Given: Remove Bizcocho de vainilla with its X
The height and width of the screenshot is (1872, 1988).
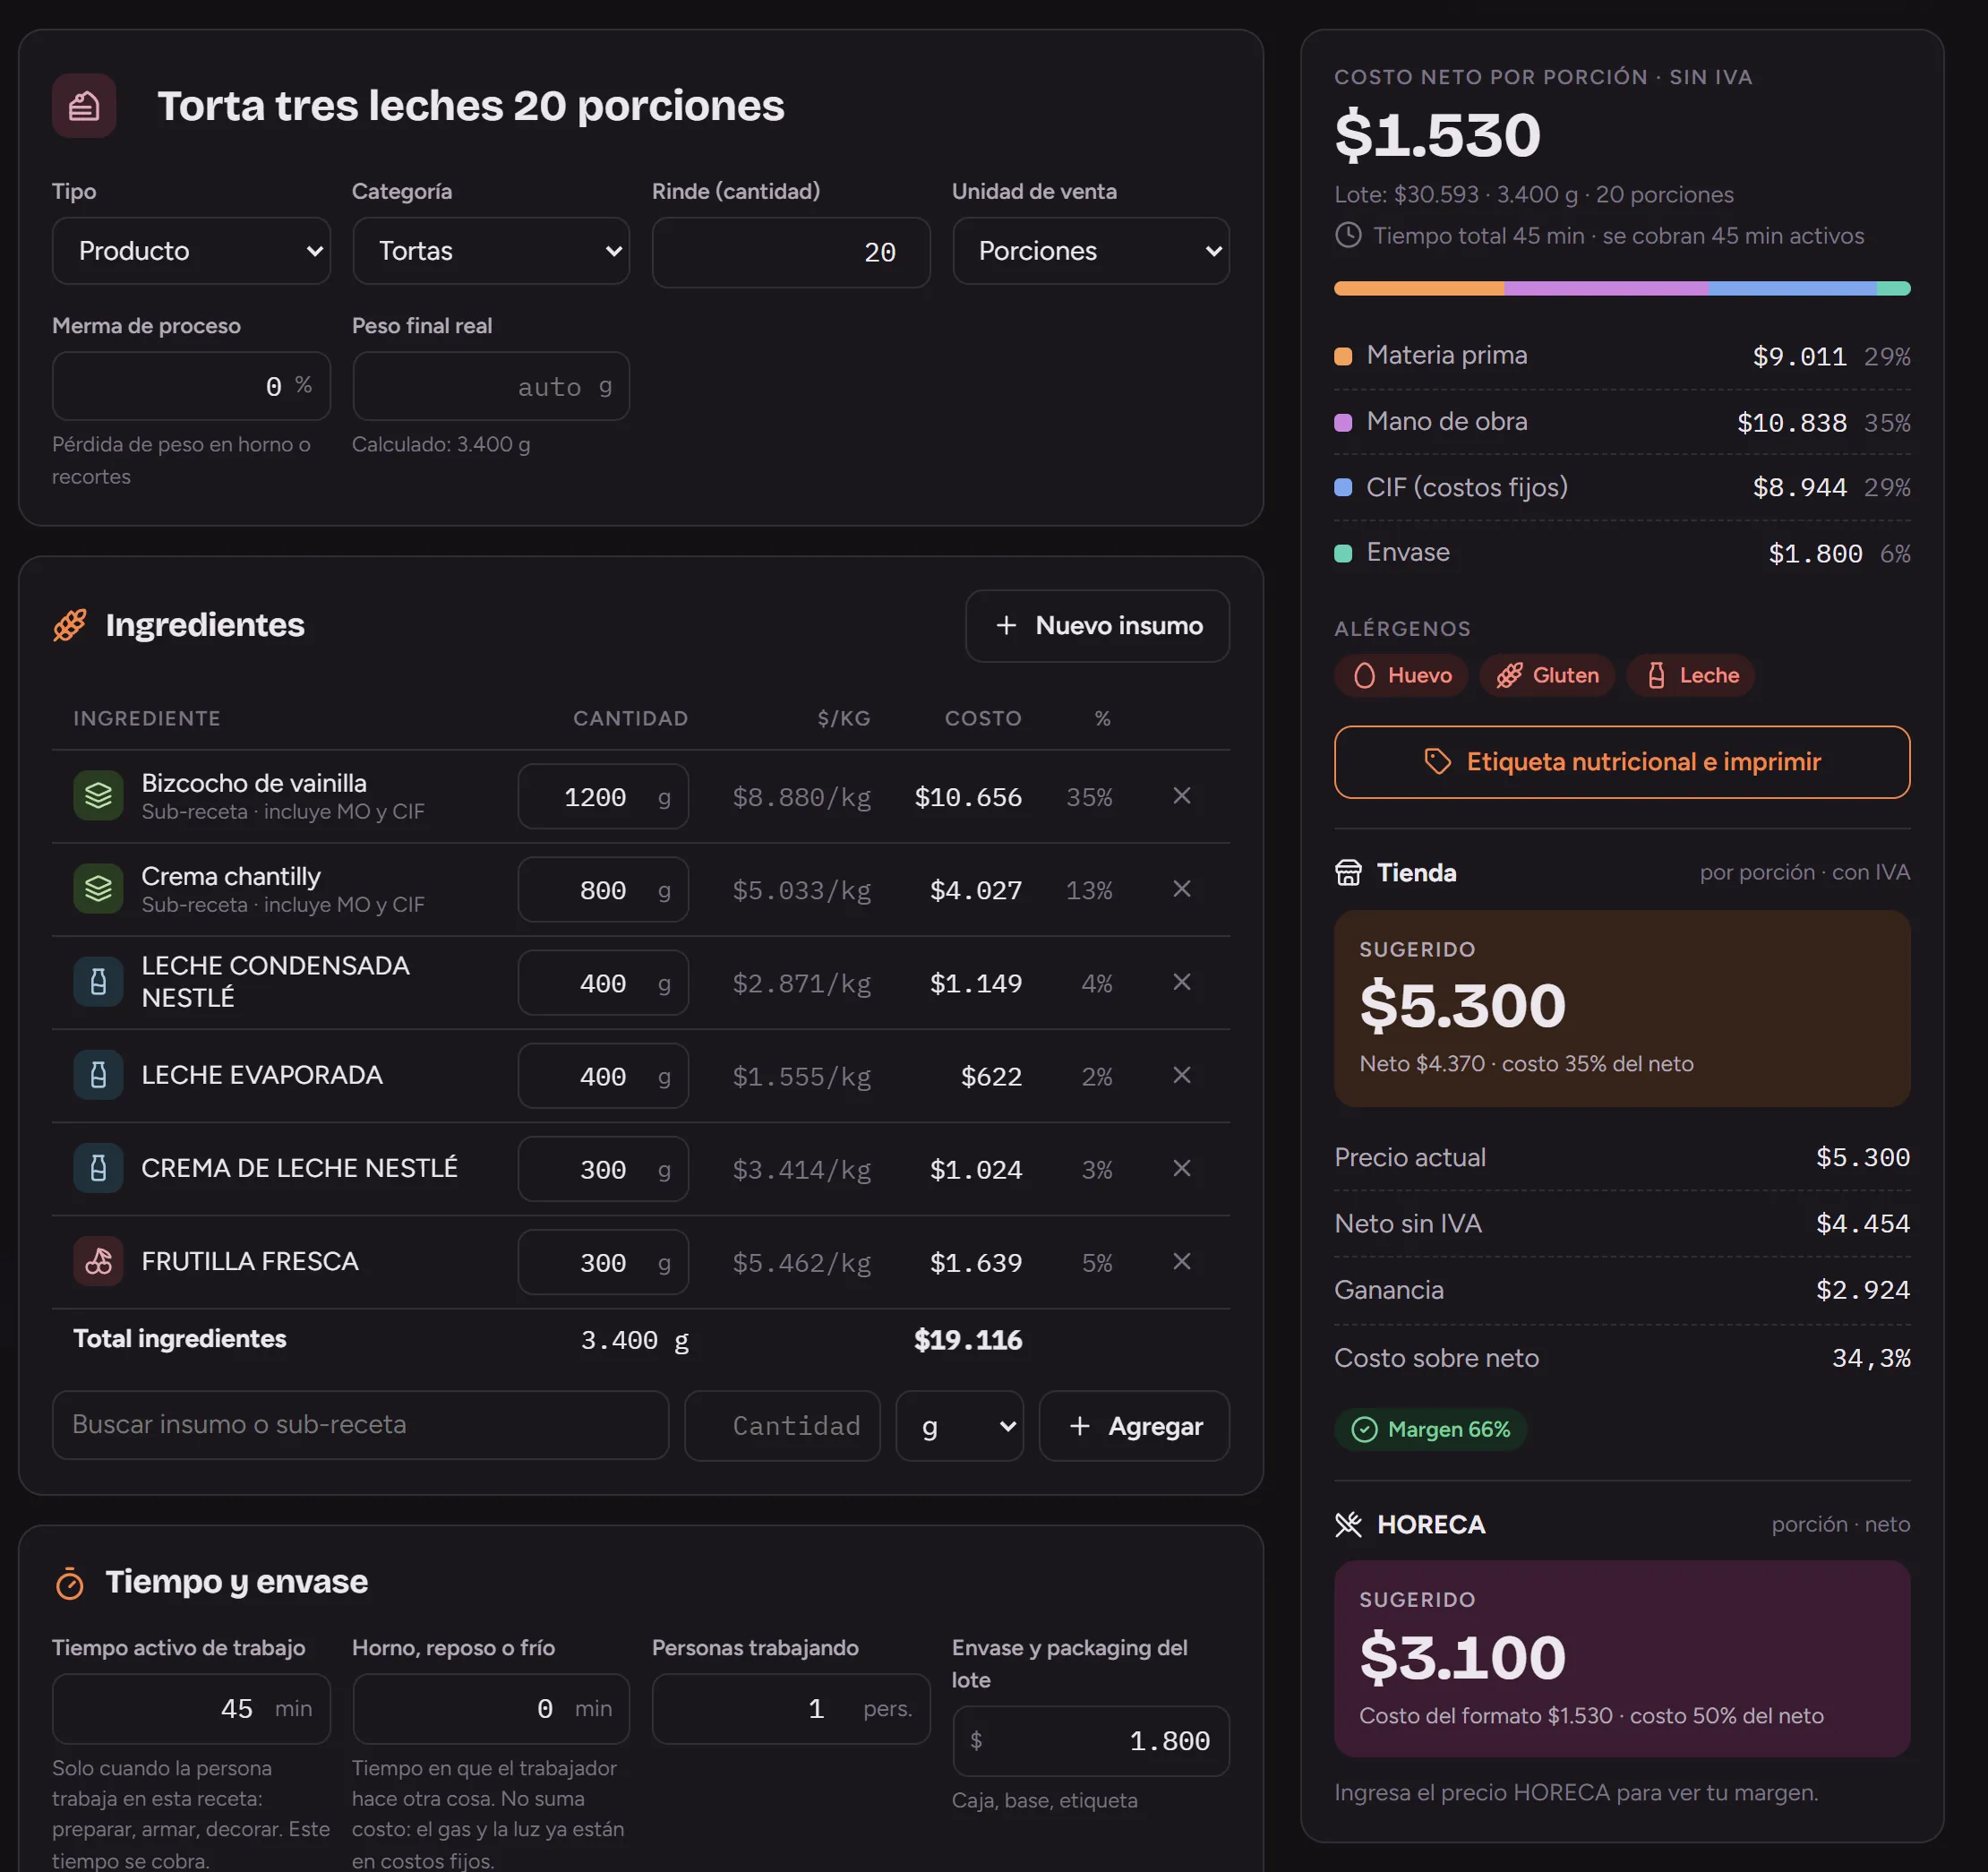Looking at the screenshot, I should [x=1181, y=796].
